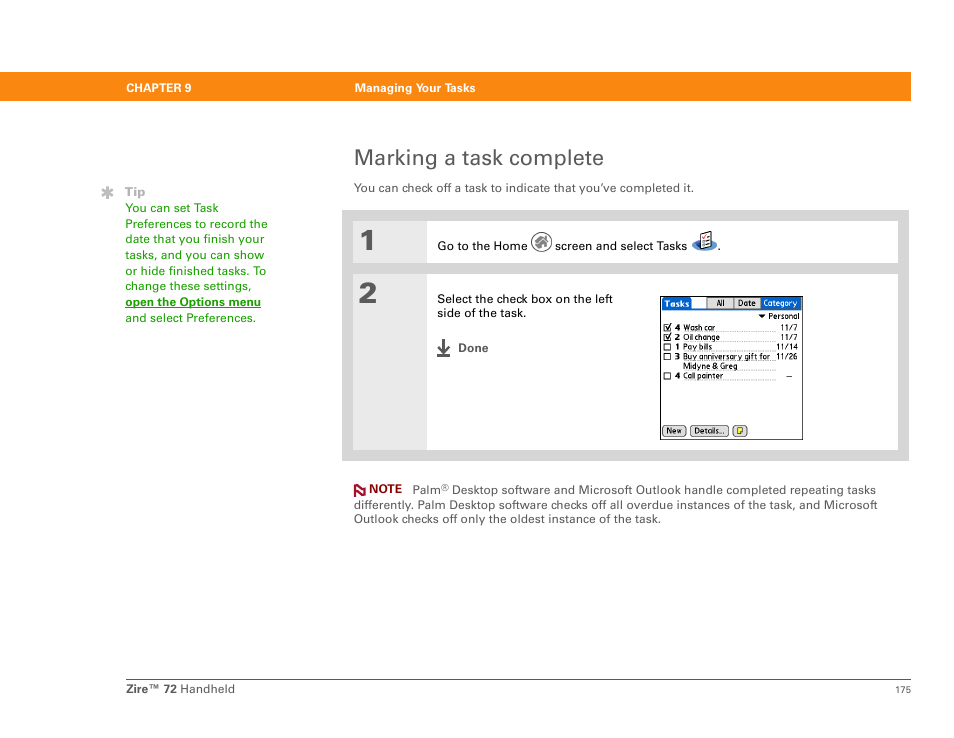The width and height of the screenshot is (954, 738).
Task: Click the dash due date of Call painter
Action: (789, 377)
